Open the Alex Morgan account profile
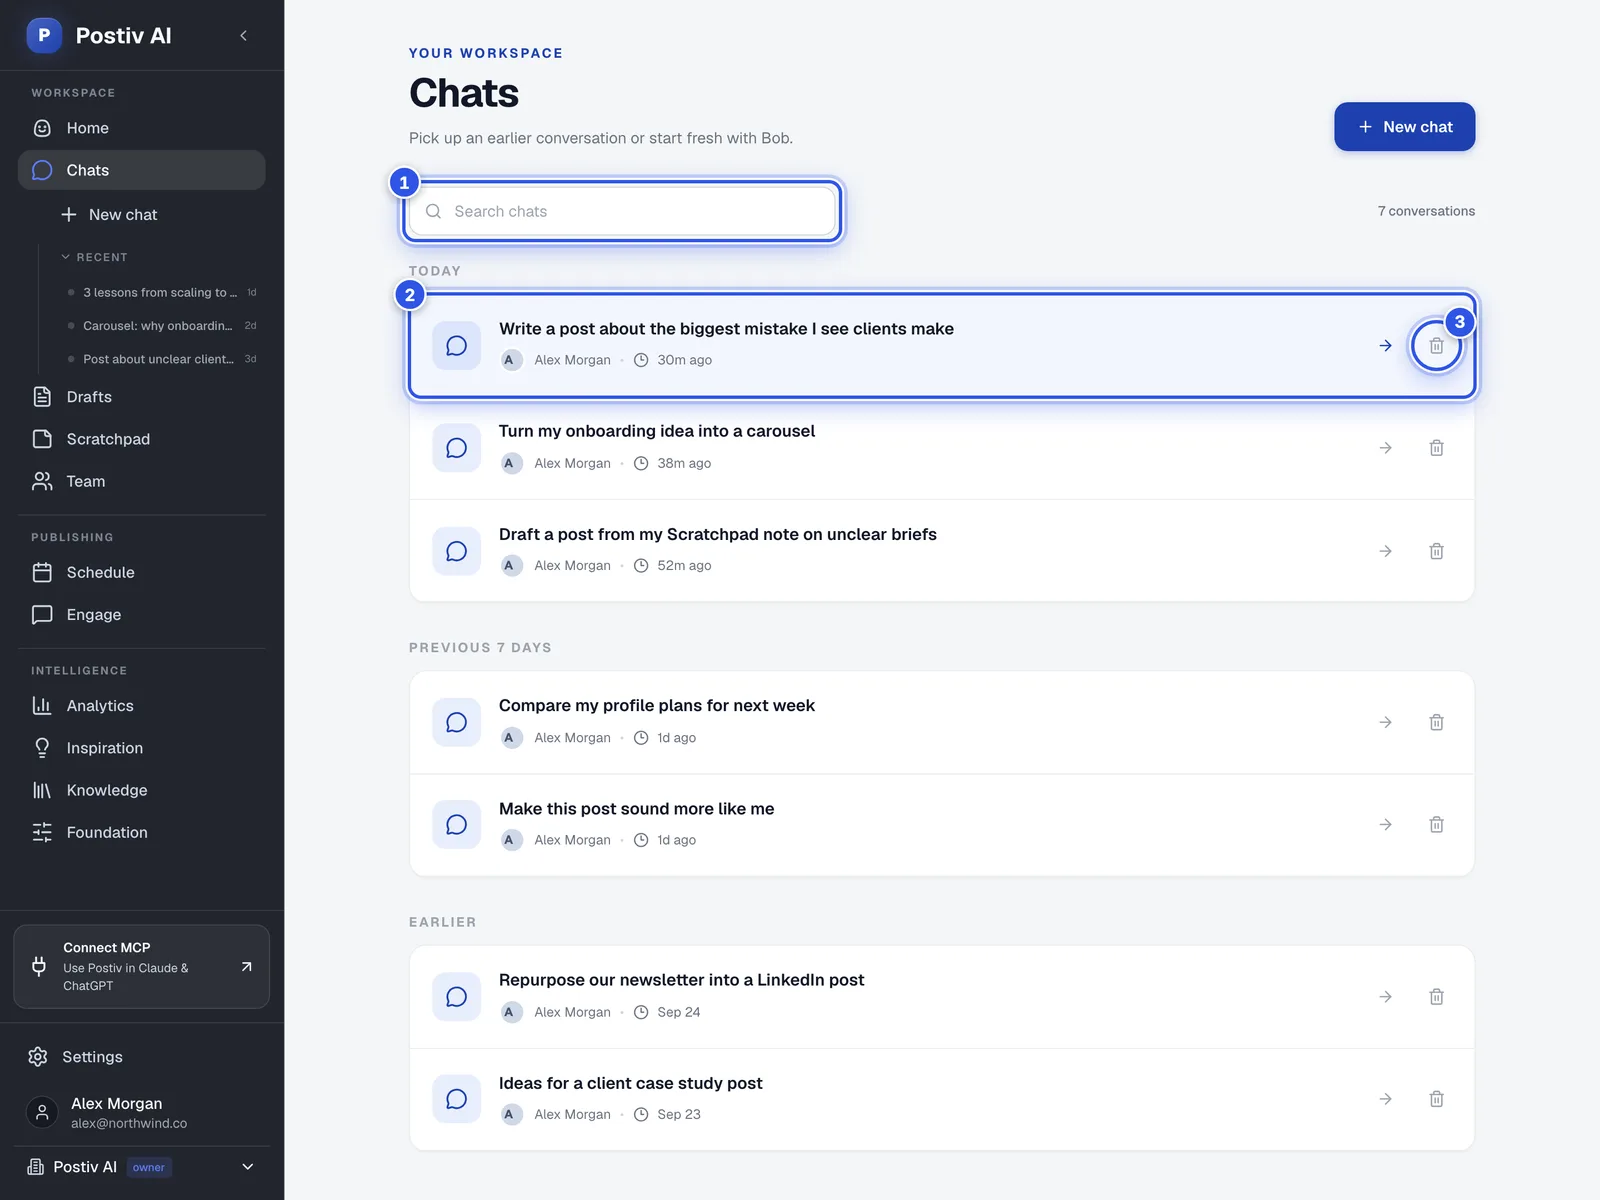 pyautogui.click(x=141, y=1112)
